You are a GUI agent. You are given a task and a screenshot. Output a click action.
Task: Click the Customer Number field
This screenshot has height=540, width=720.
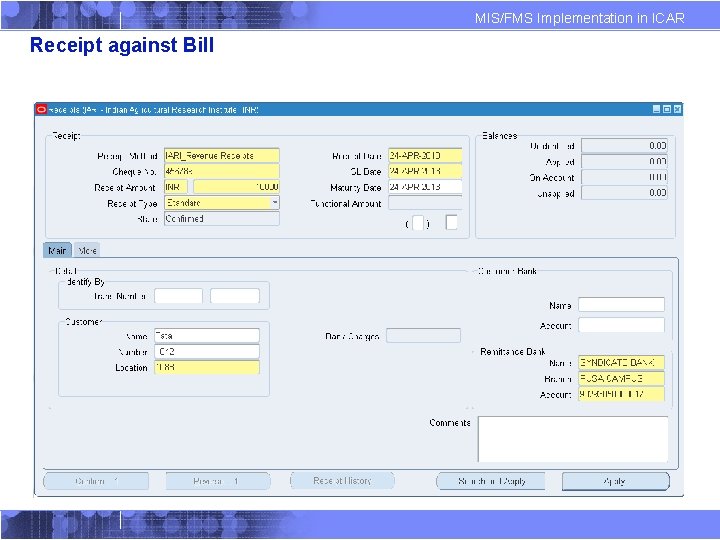[x=207, y=352]
